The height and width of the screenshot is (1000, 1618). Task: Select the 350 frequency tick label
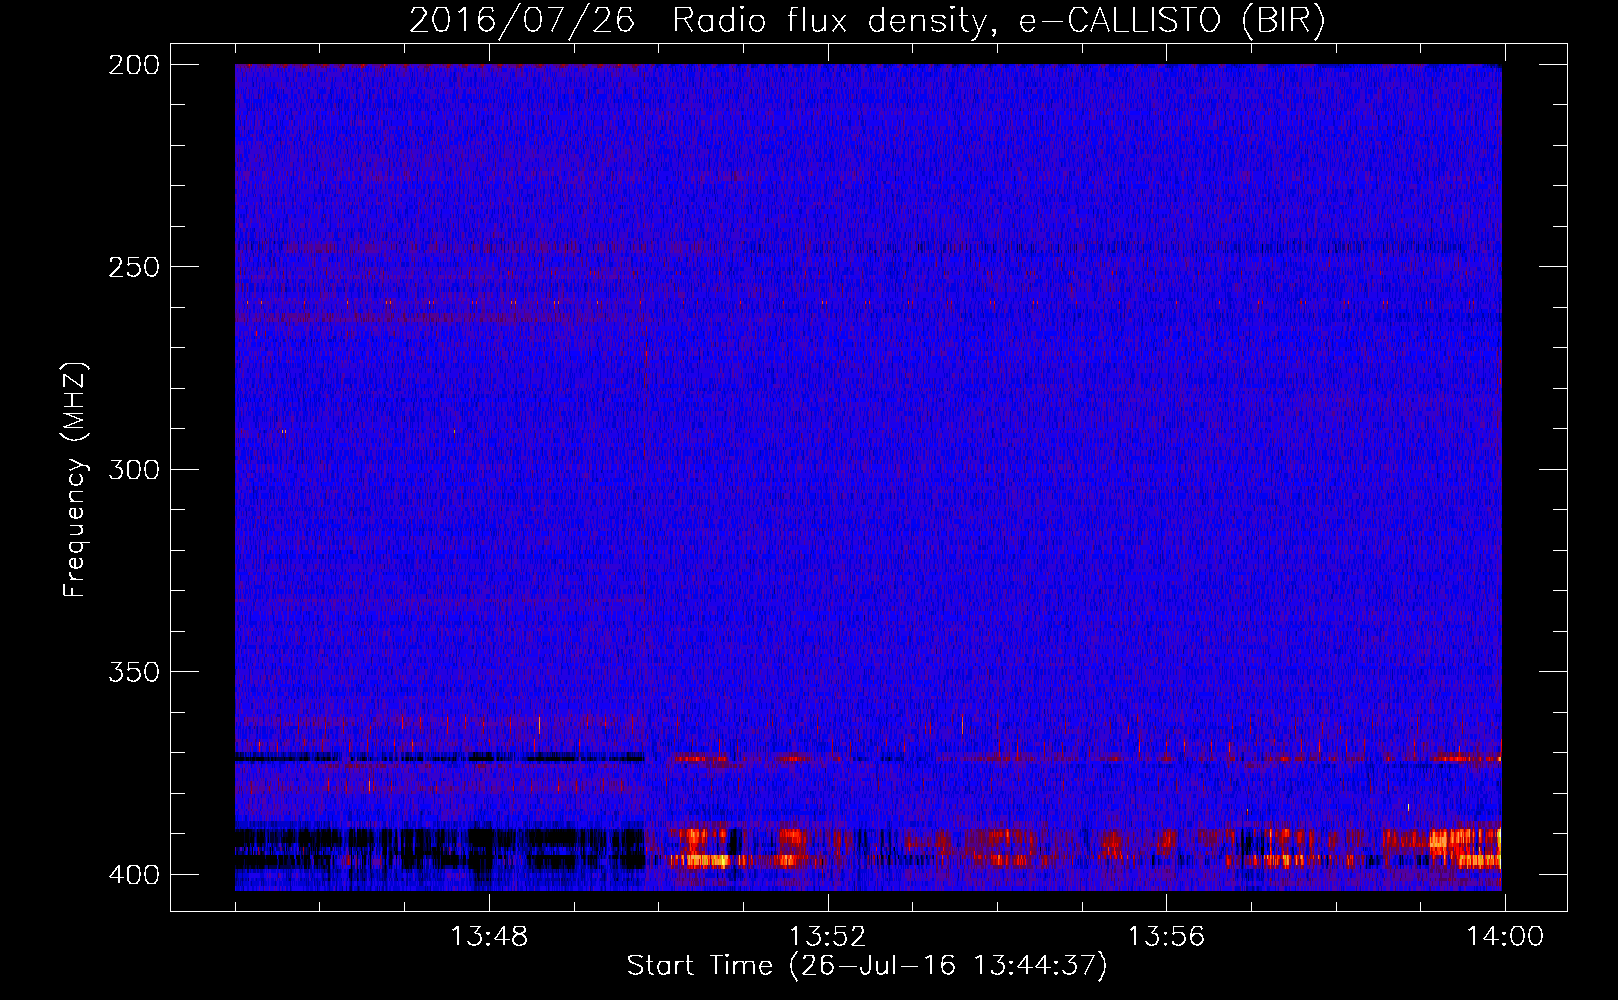133,672
